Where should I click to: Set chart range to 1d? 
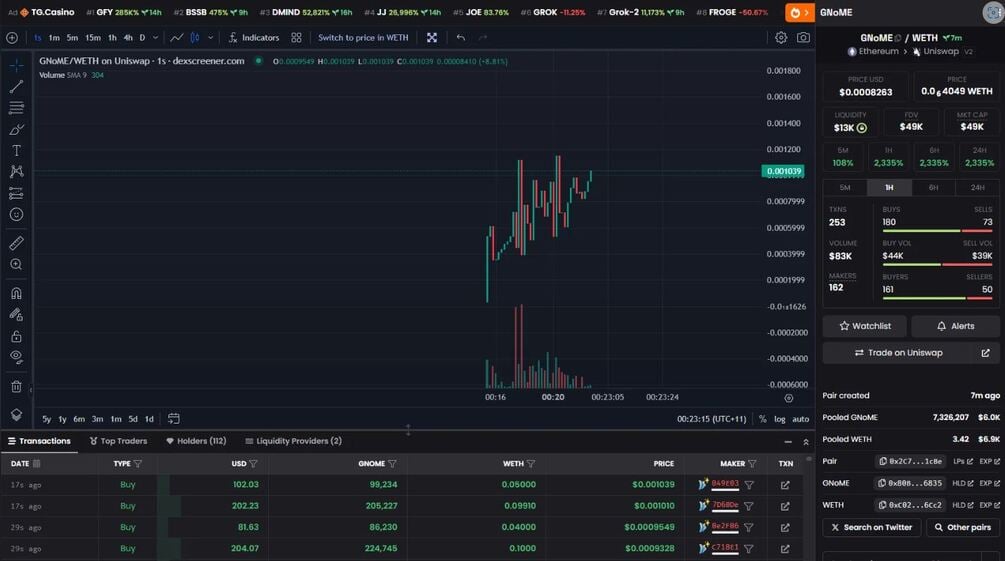(x=149, y=419)
